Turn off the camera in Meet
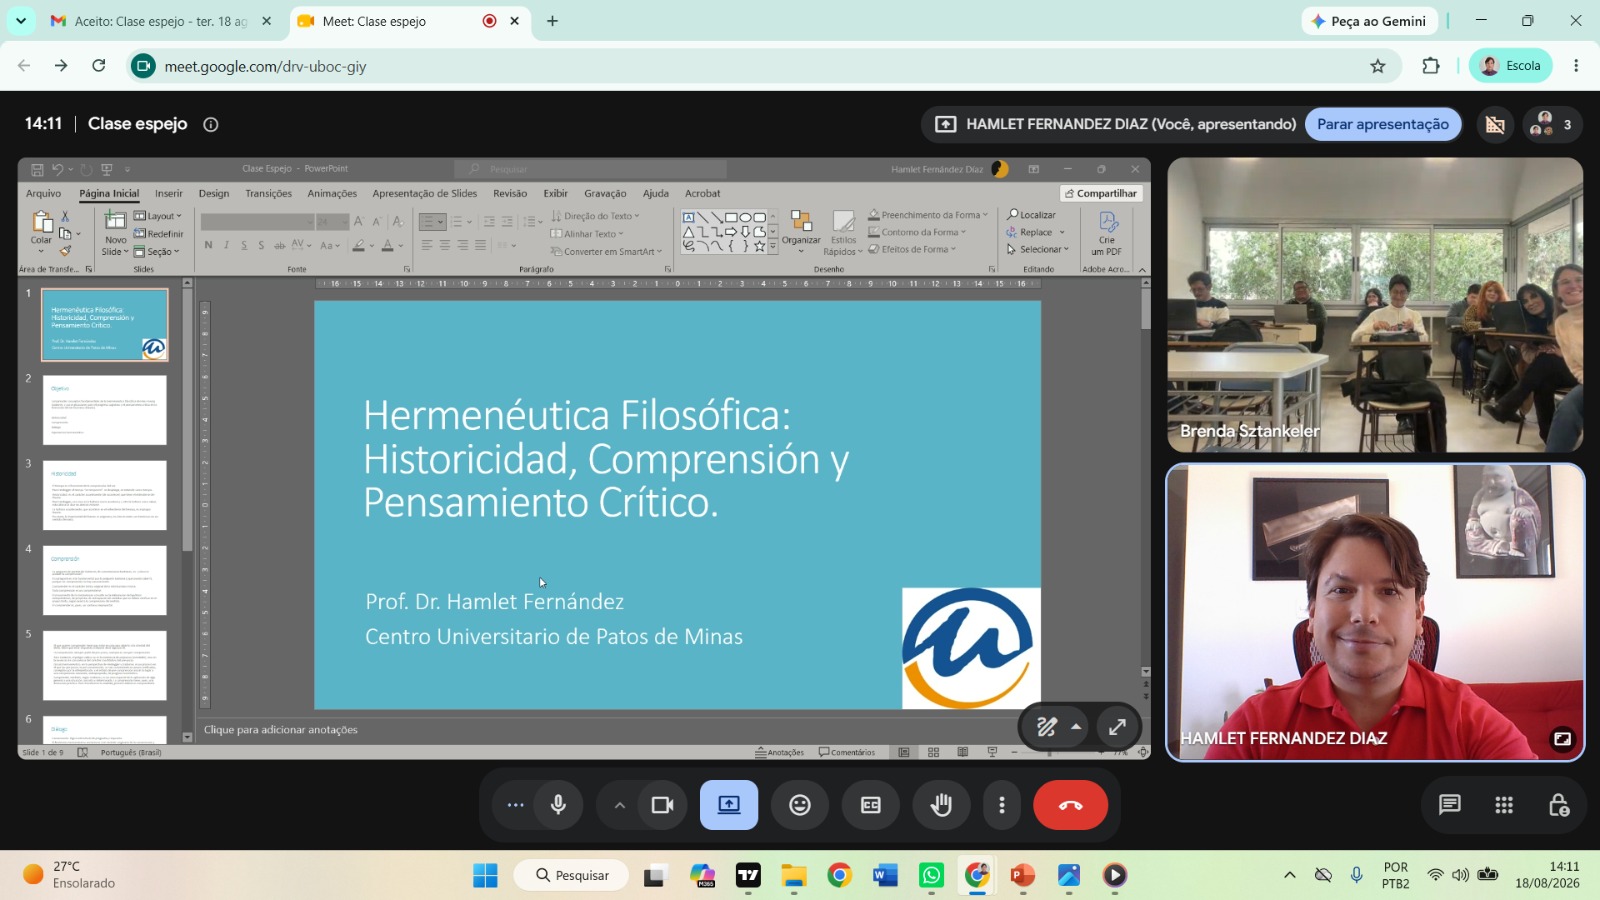 (x=662, y=805)
